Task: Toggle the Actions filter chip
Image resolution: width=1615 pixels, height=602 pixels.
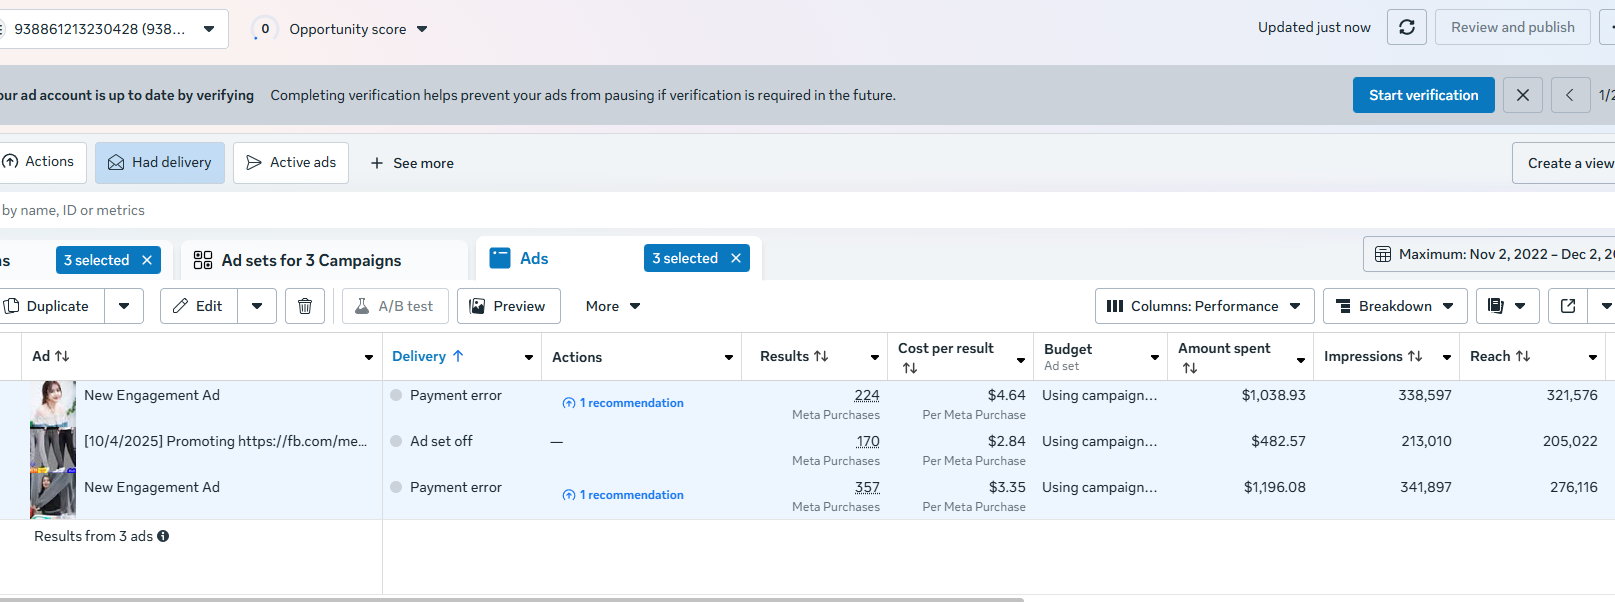Action: 40,162
